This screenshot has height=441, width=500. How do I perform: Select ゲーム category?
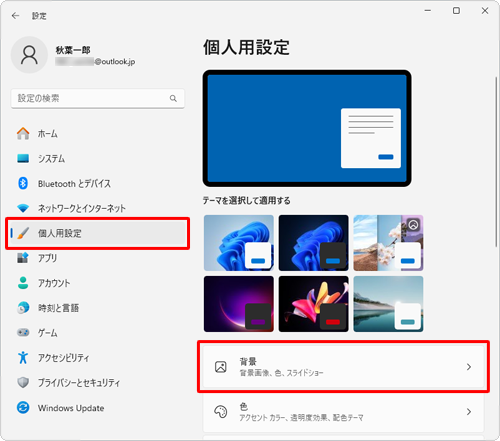pyautogui.click(x=98, y=333)
